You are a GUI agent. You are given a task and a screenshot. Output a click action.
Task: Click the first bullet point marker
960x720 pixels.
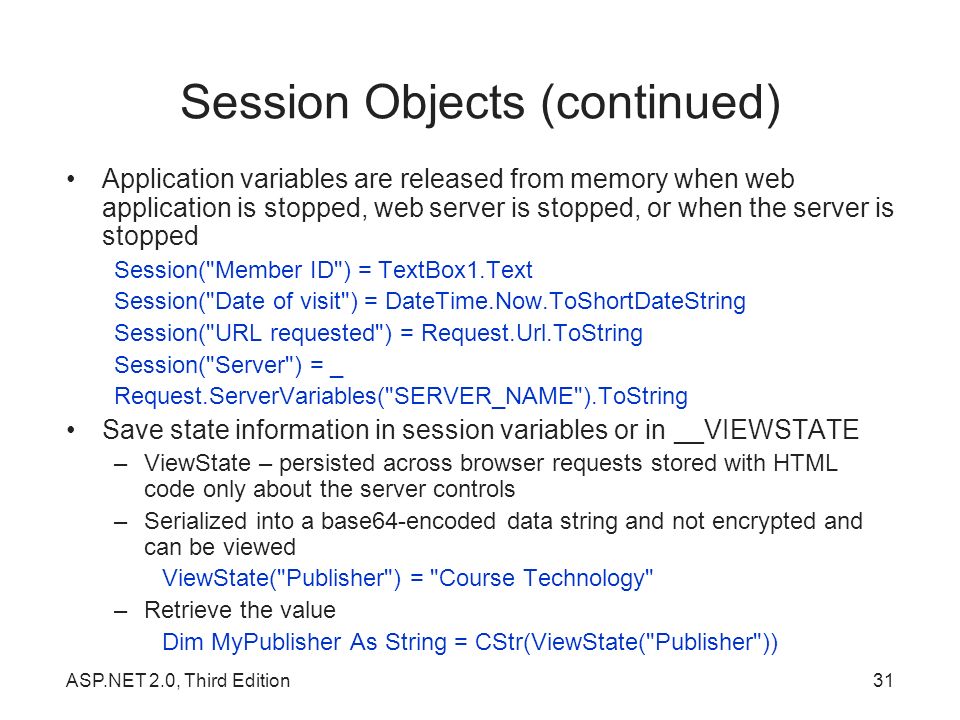[71, 179]
